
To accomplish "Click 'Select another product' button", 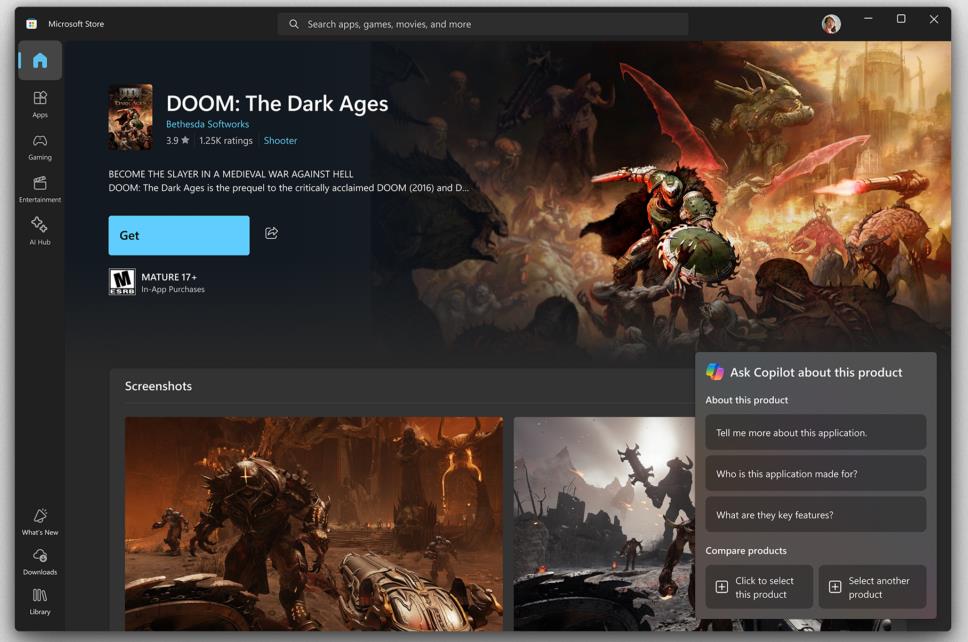I will coord(872,587).
